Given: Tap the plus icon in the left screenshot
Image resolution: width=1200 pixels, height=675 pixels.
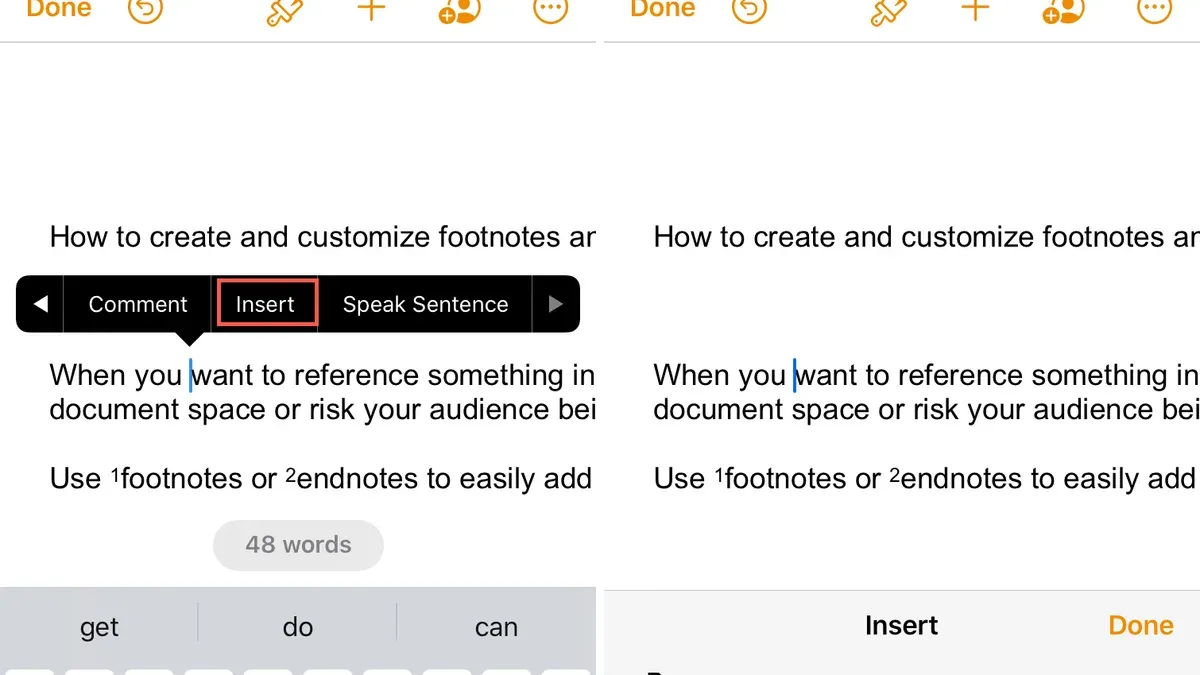Looking at the screenshot, I should [x=372, y=9].
